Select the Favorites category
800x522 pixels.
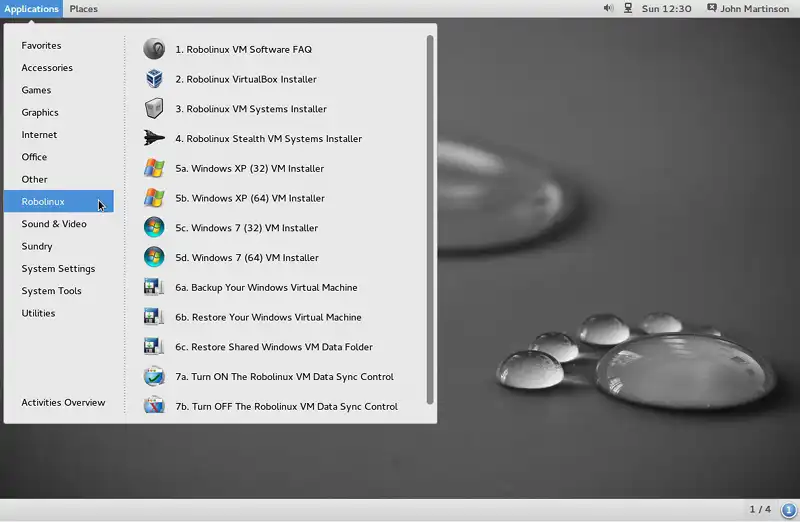coord(59,45)
